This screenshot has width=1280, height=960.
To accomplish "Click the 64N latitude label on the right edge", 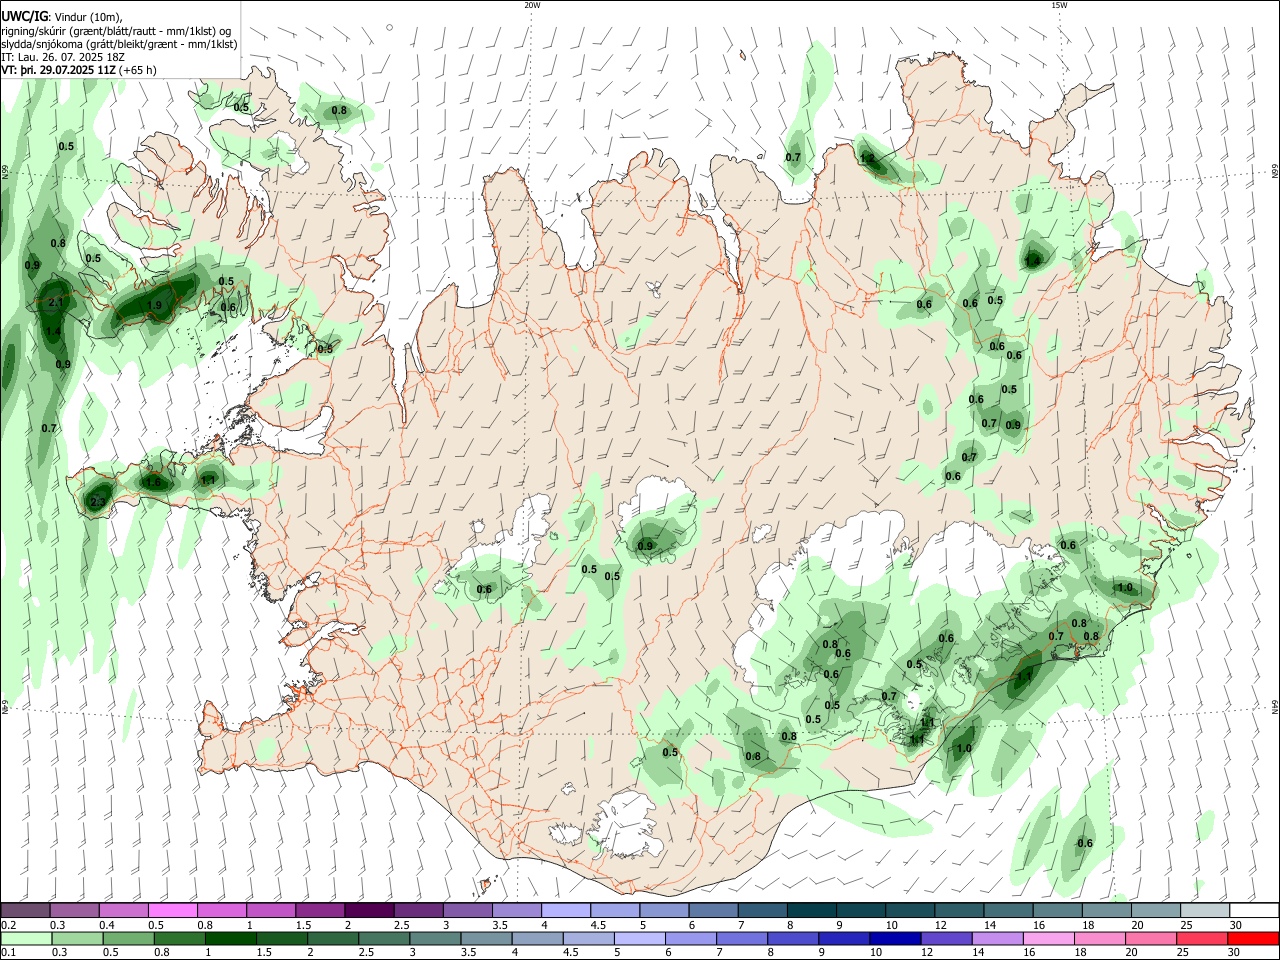I will click(x=1275, y=706).
